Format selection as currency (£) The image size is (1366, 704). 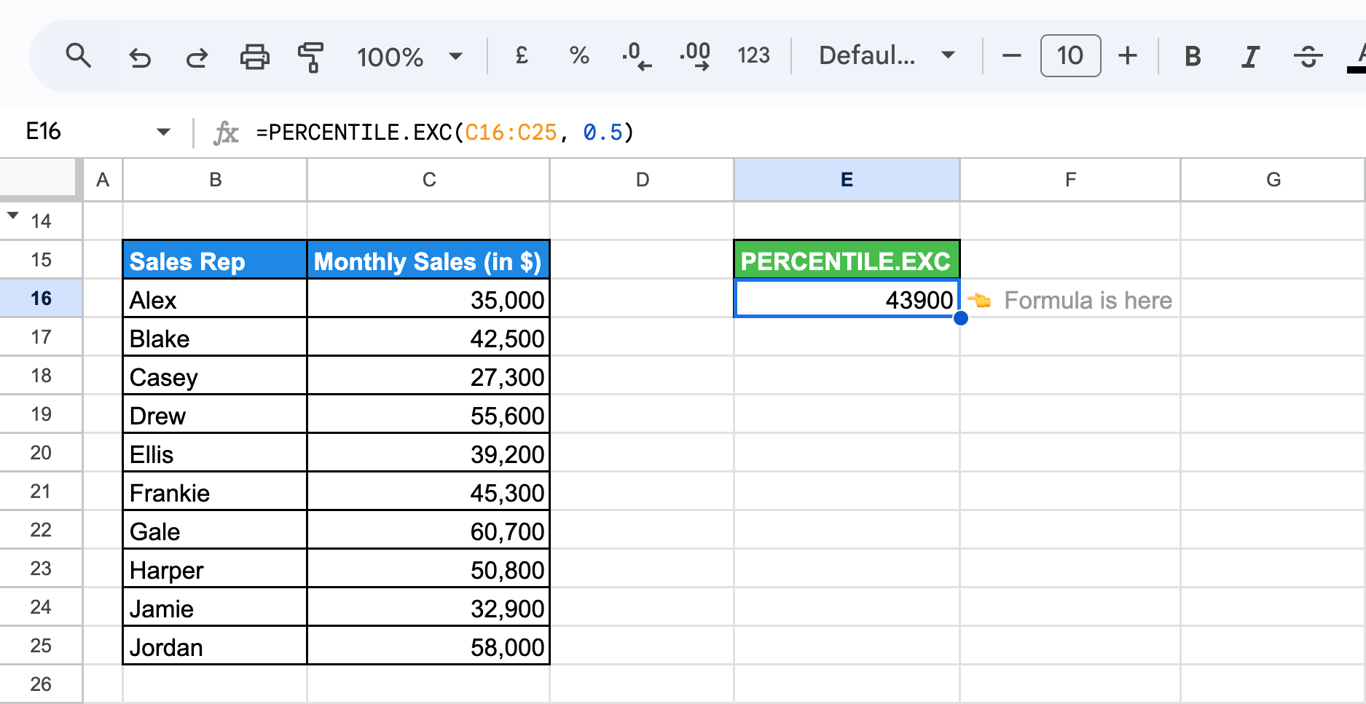(x=521, y=56)
